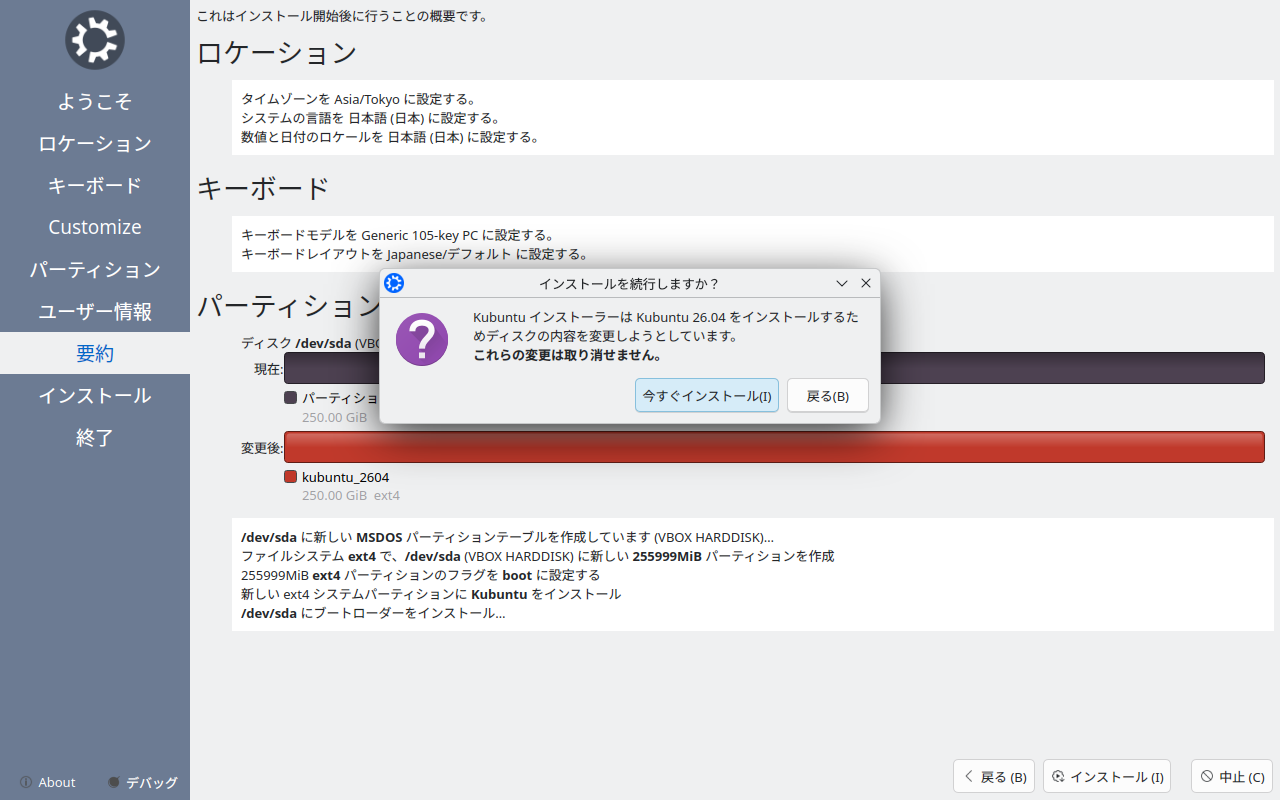Click the overview sentence at the top
This screenshot has width=1280, height=800.
pyautogui.click(x=342, y=16)
